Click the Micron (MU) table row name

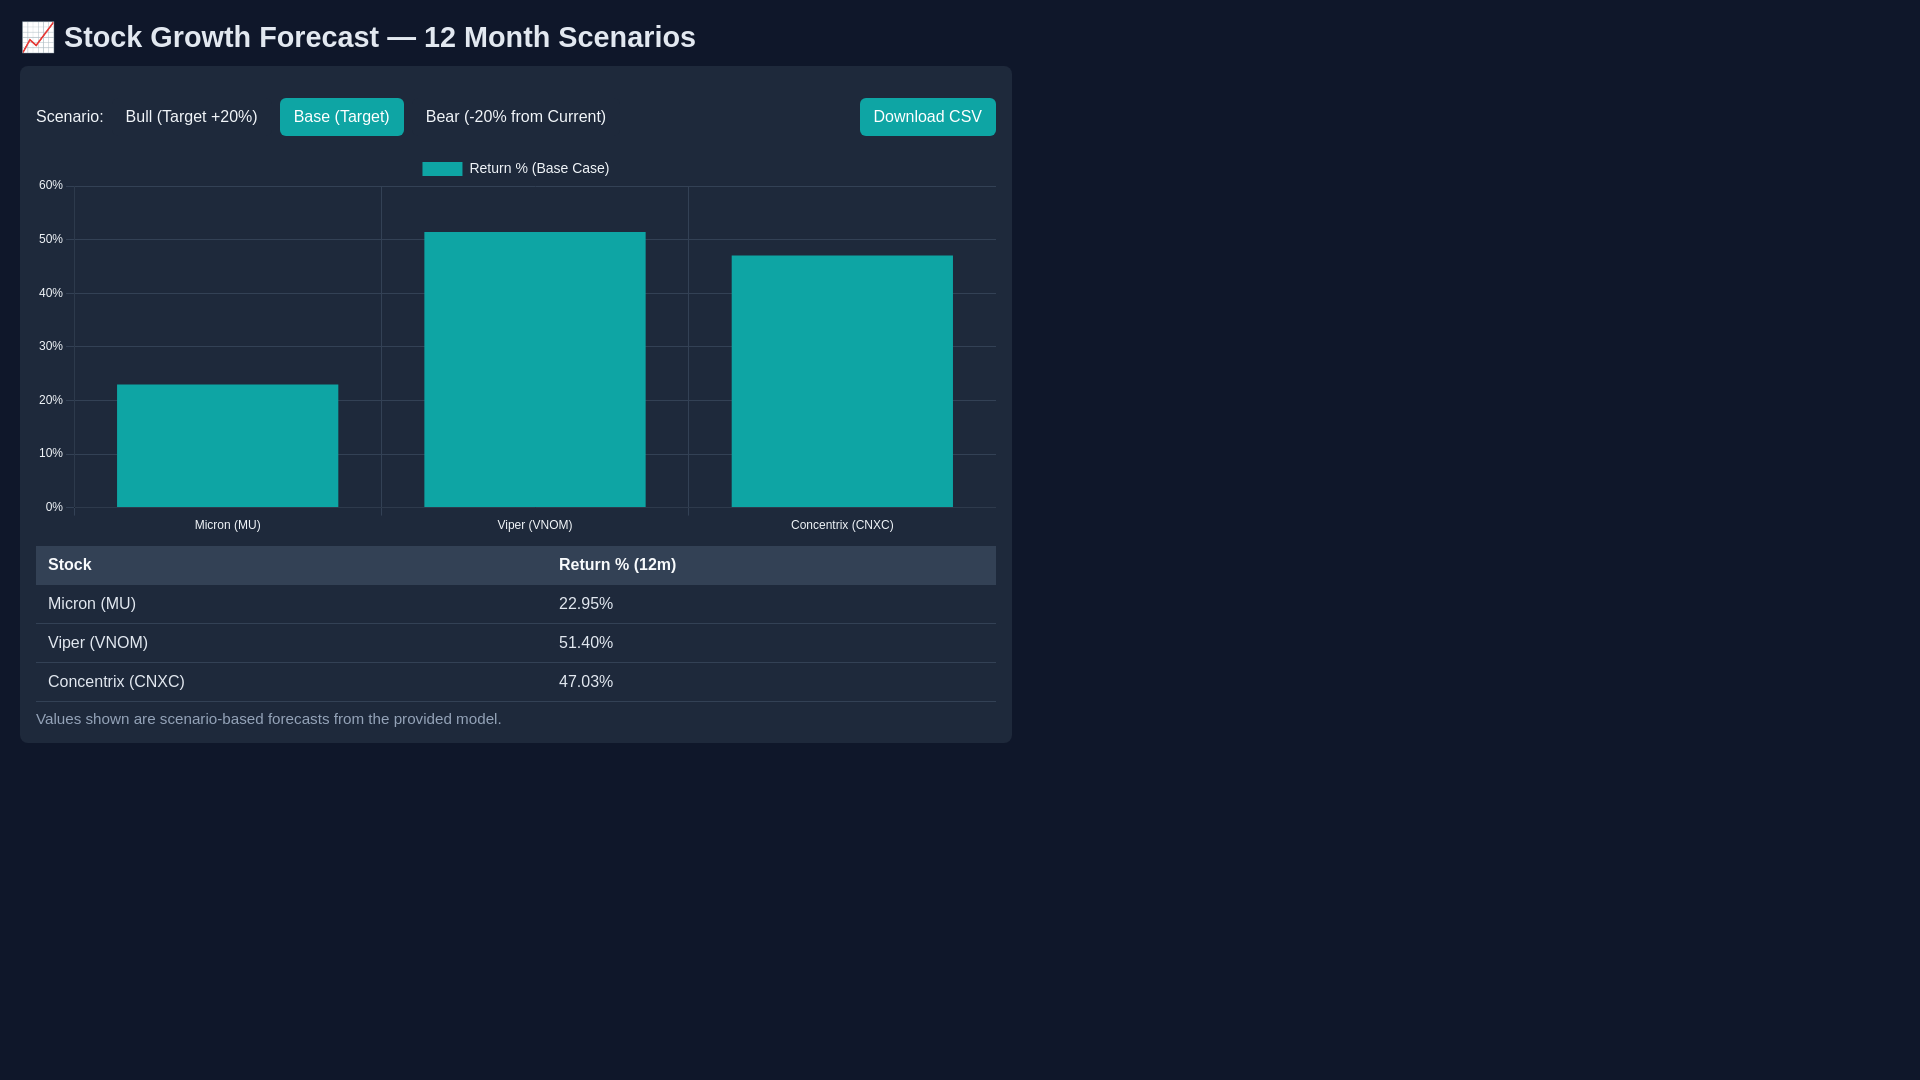[92, 604]
